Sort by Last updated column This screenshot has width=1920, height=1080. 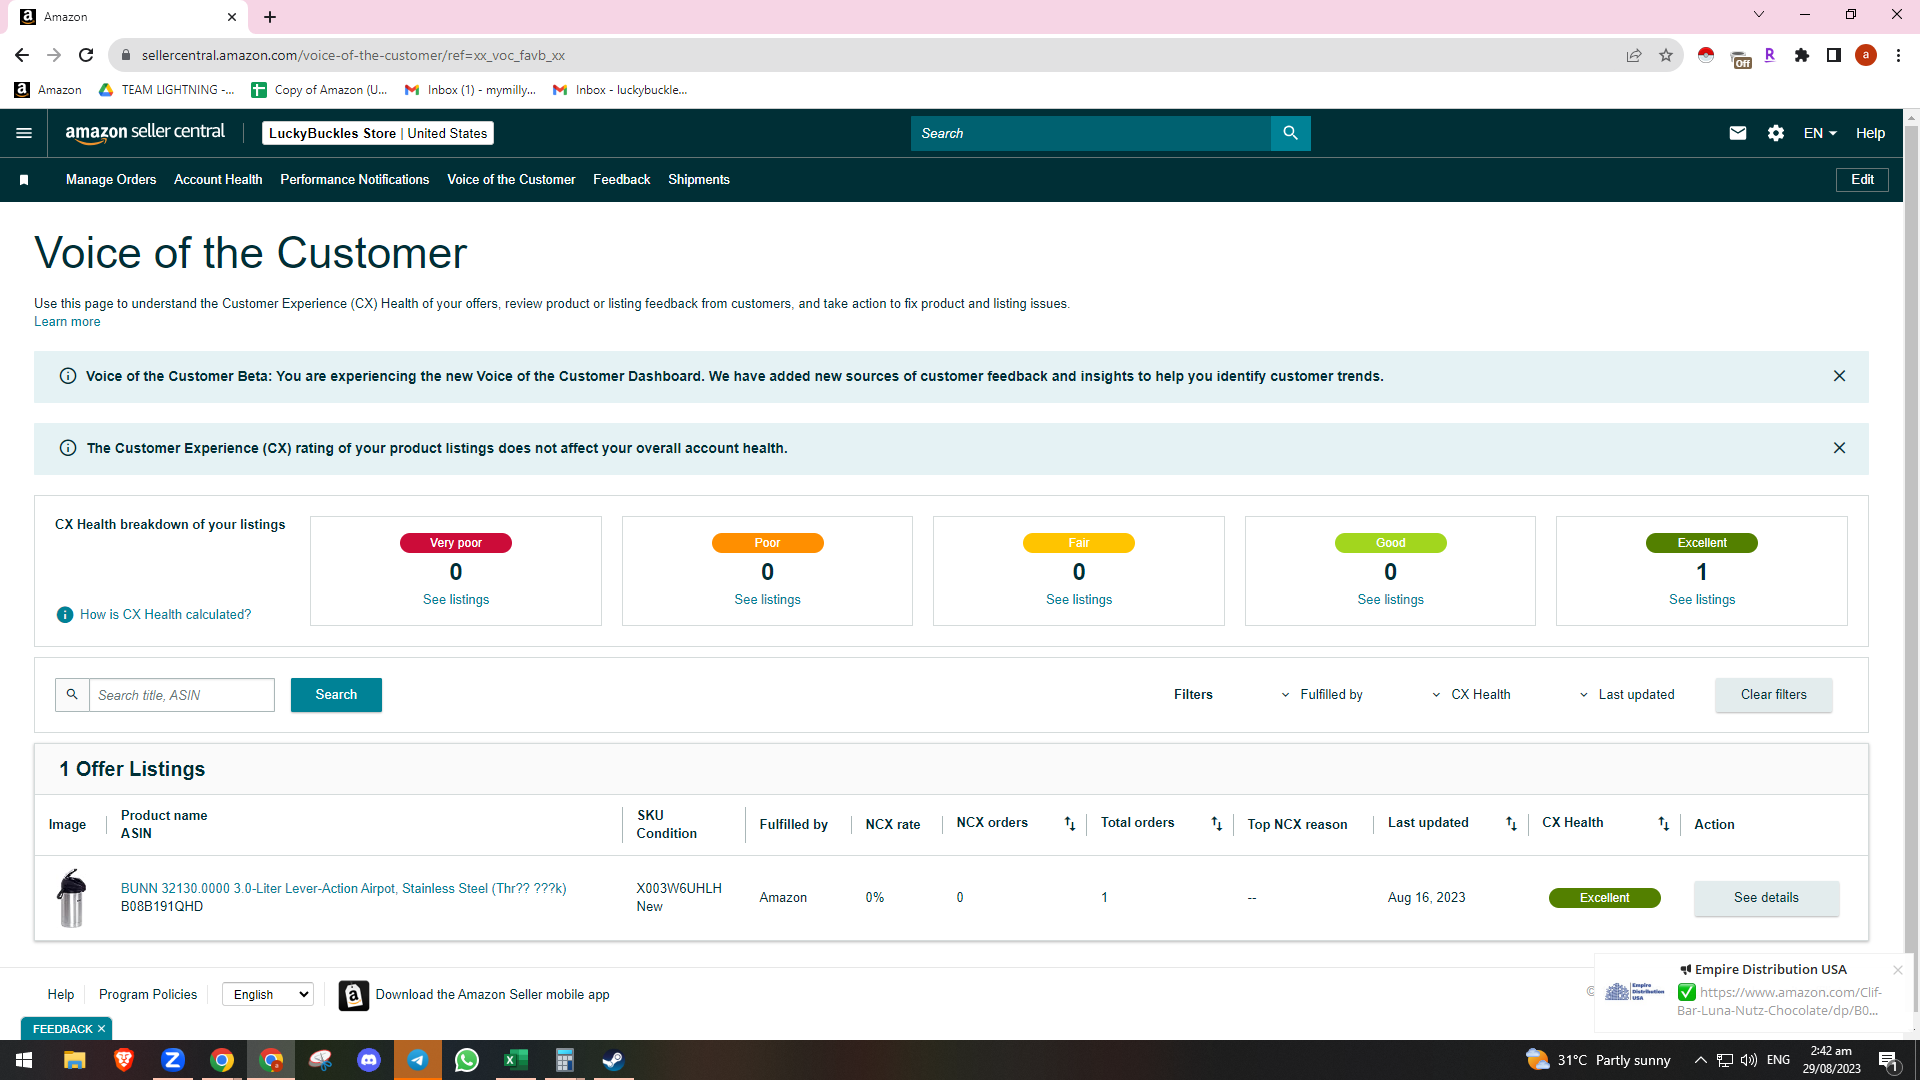pyautogui.click(x=1511, y=824)
